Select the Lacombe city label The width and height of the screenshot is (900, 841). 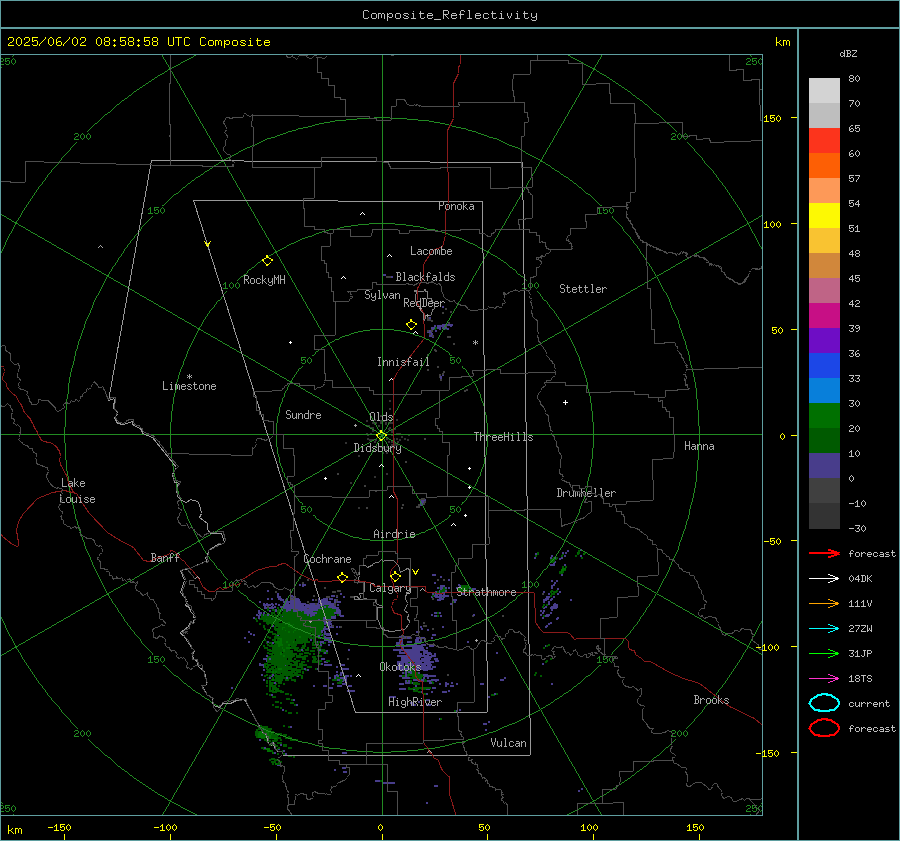click(x=431, y=251)
